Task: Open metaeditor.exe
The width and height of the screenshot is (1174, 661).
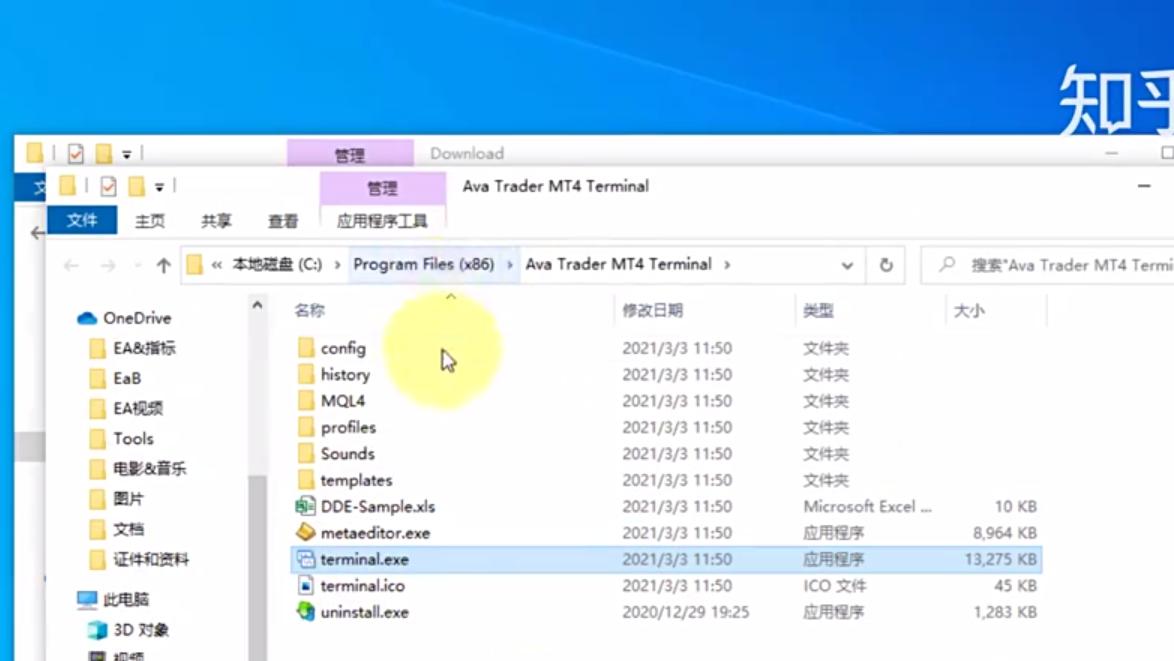Action: [x=375, y=533]
